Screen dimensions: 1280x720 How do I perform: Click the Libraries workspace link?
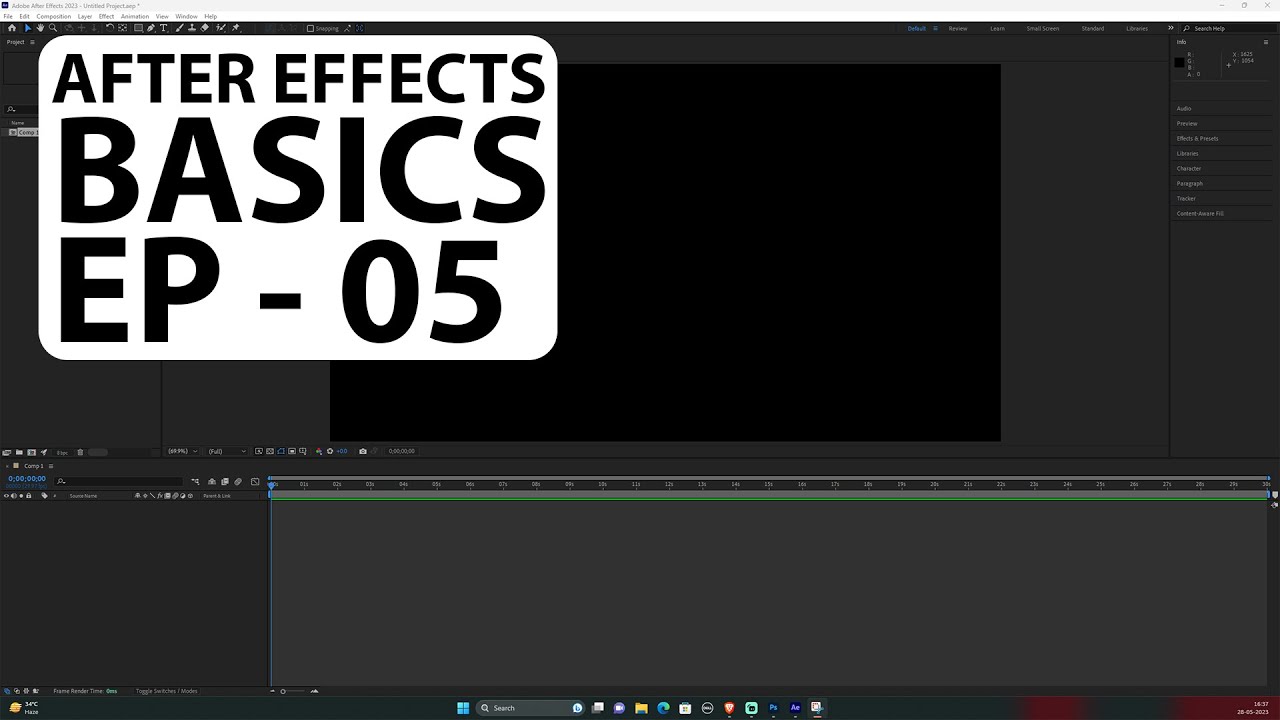point(1137,28)
